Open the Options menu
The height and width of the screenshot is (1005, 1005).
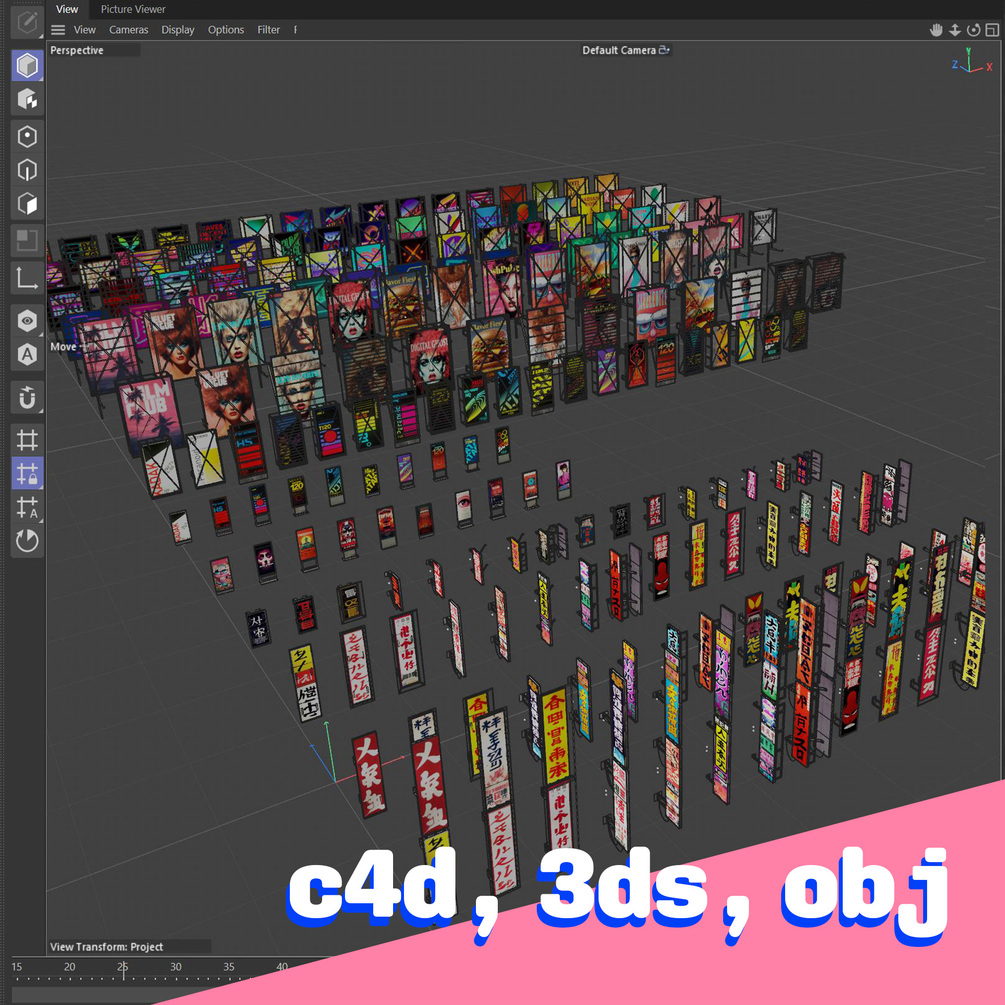[x=226, y=29]
